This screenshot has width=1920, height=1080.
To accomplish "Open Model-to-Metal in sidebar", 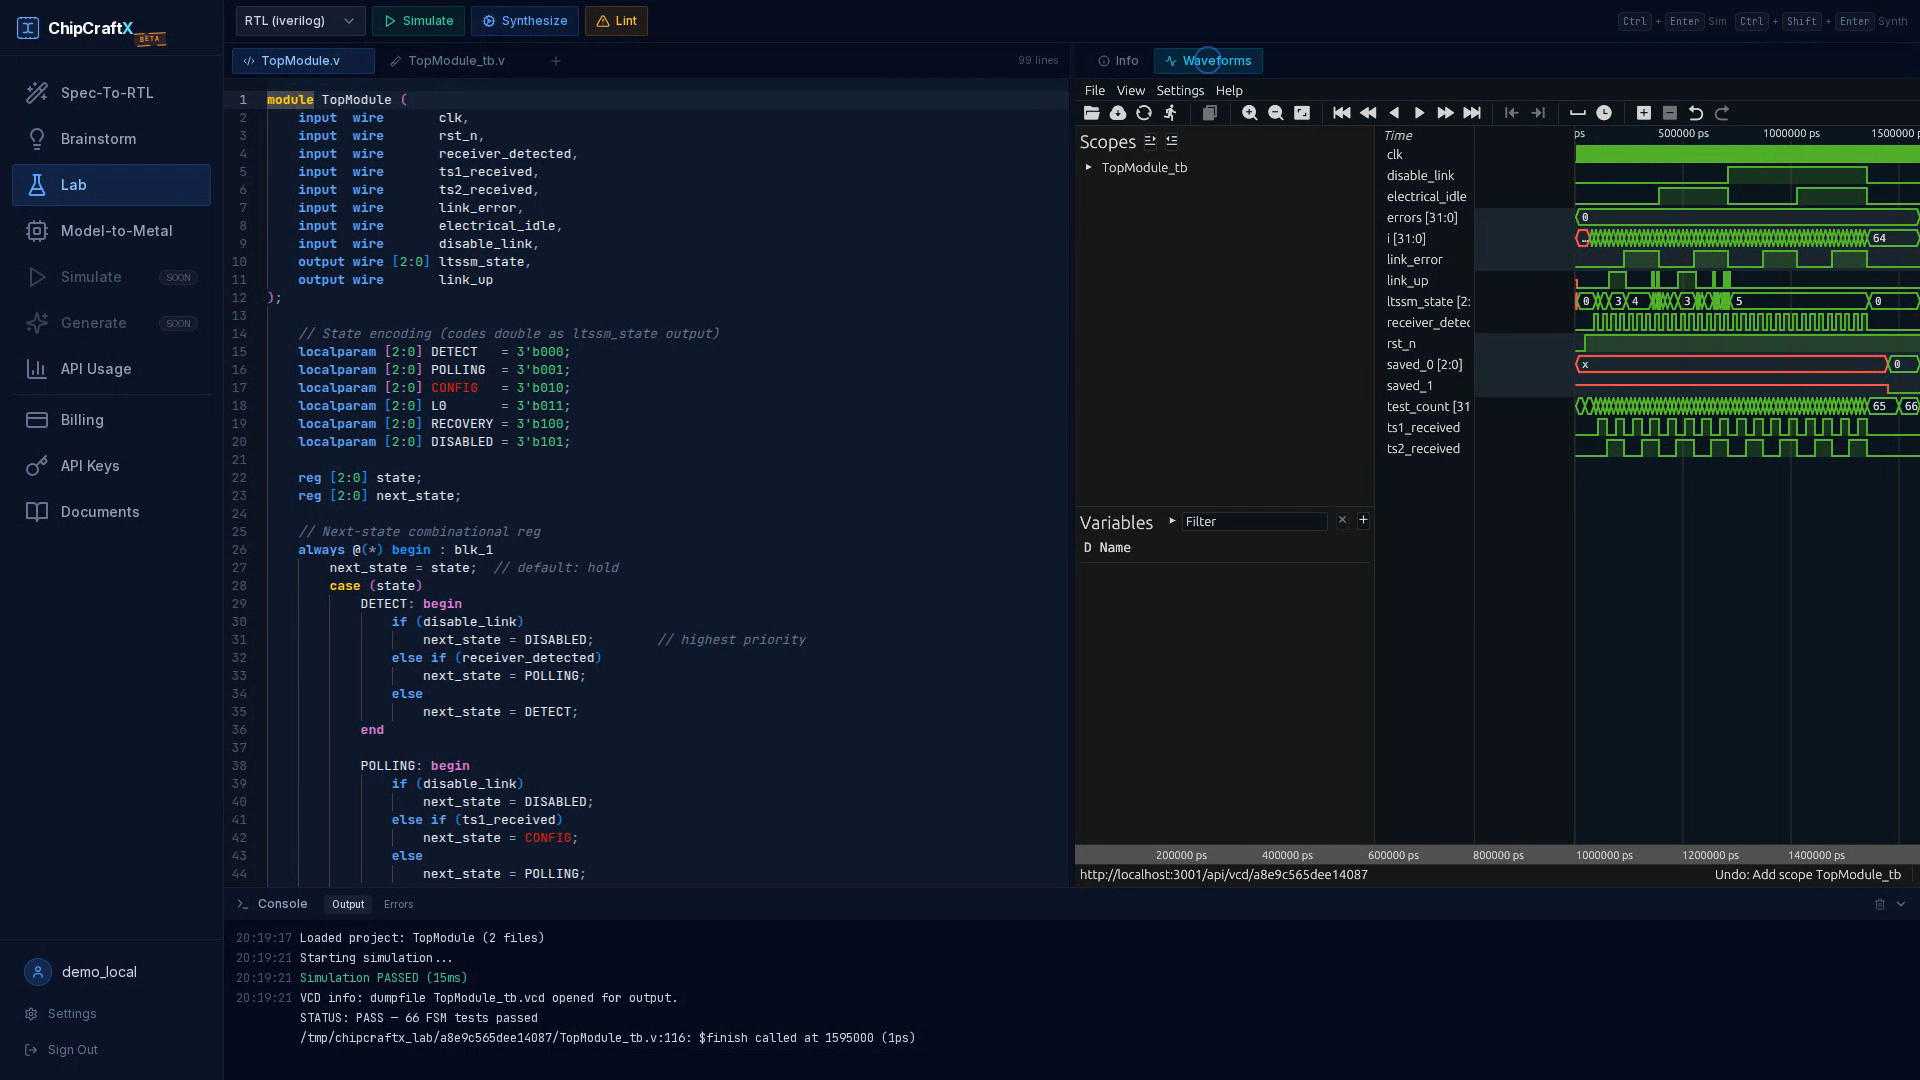I will click(111, 231).
